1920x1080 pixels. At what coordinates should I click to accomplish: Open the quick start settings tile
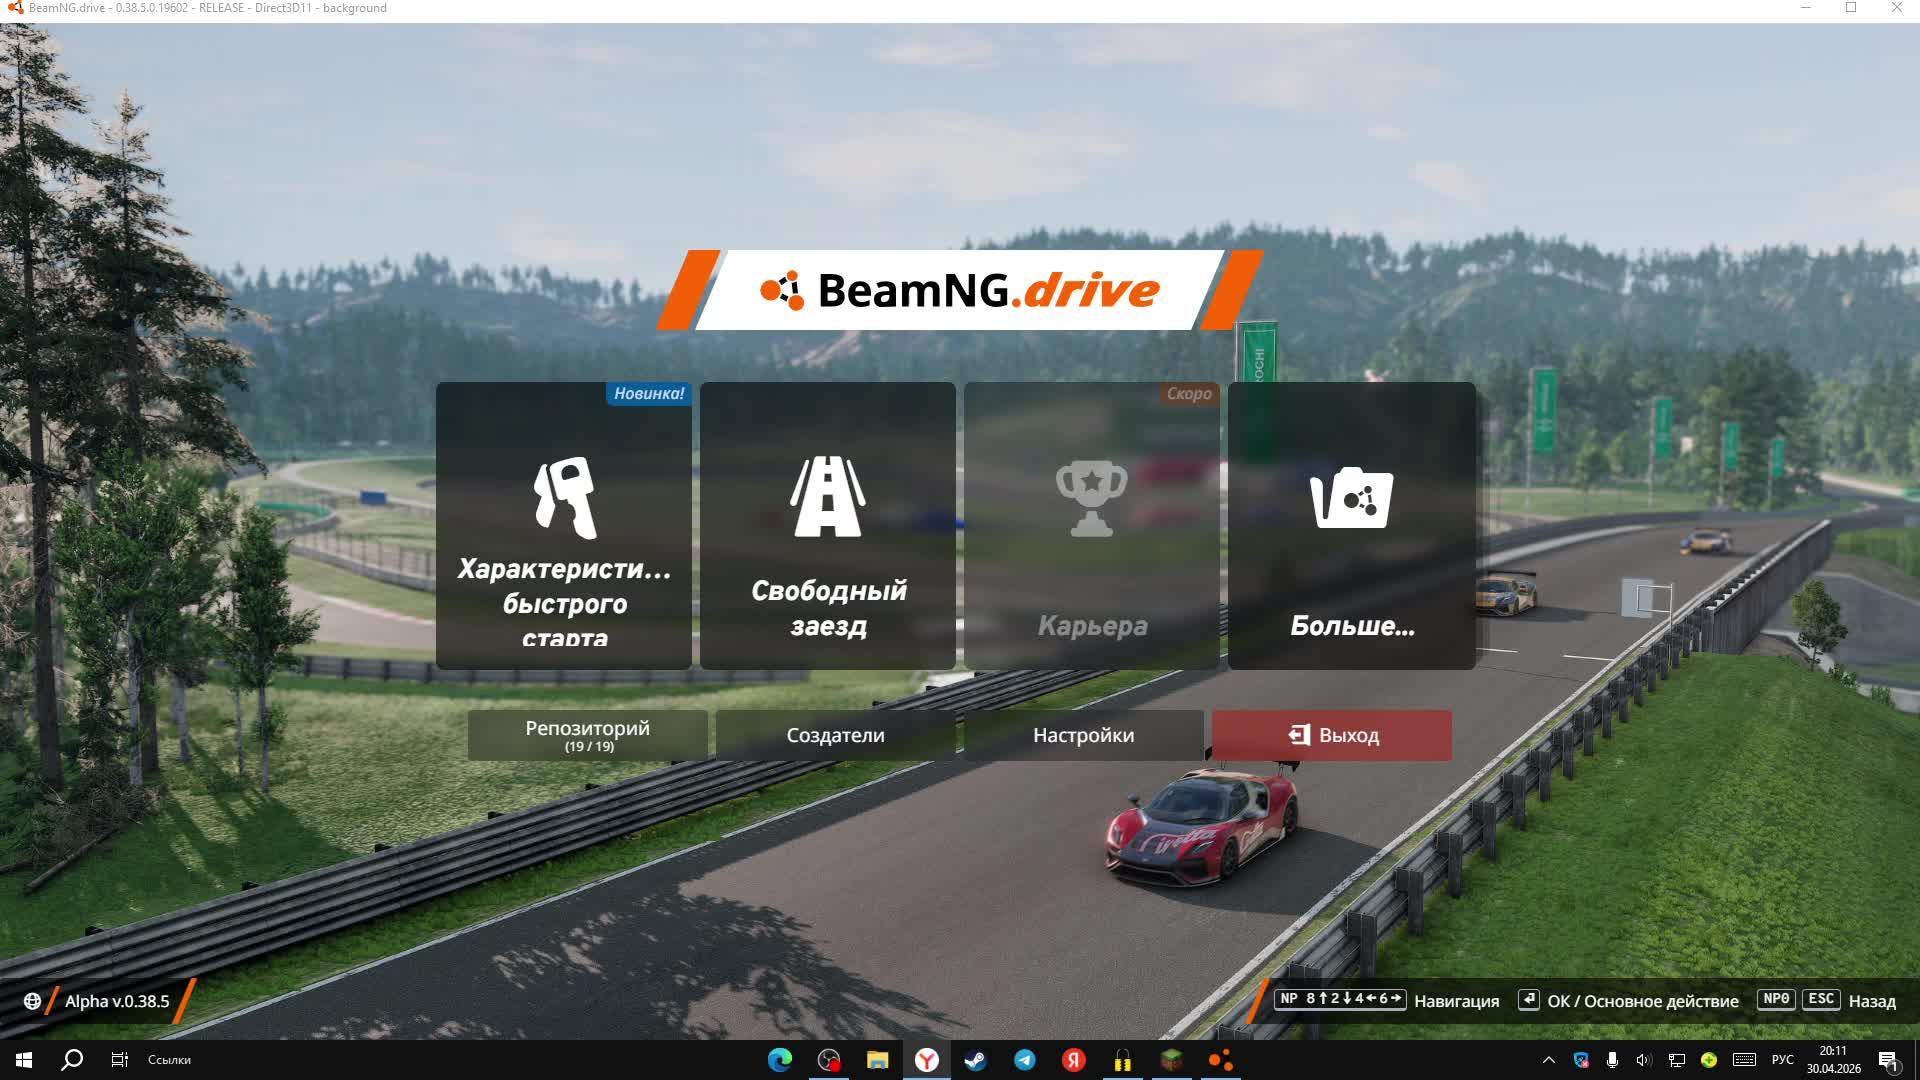pos(564,525)
